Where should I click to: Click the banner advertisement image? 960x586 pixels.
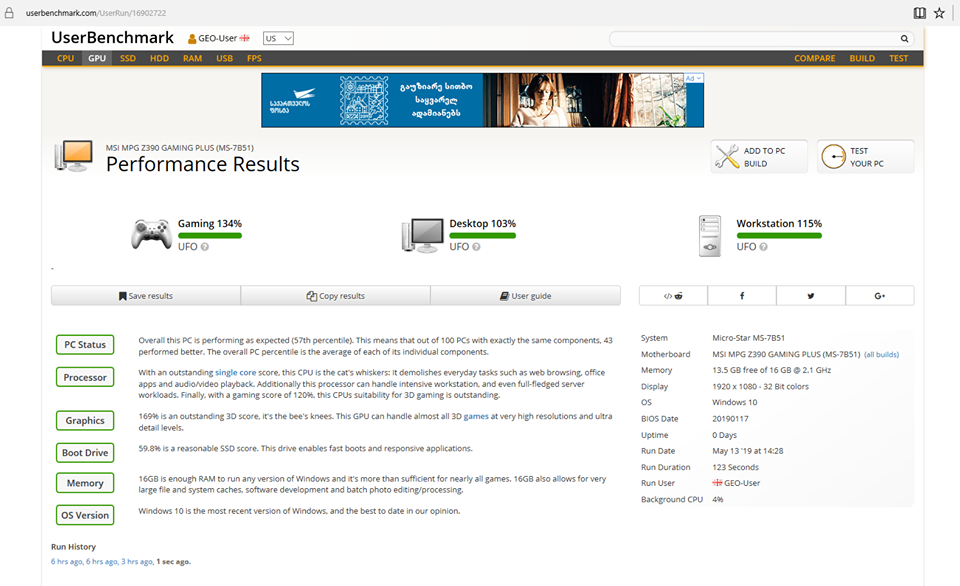tap(482, 100)
